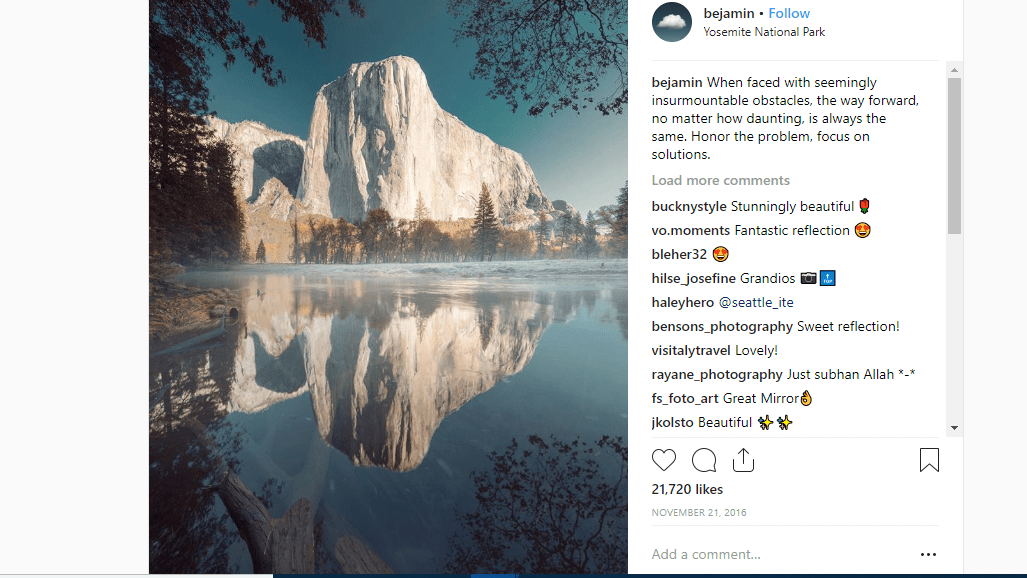Open bensons_photography's profile
This screenshot has width=1027, height=578.
(x=722, y=326)
